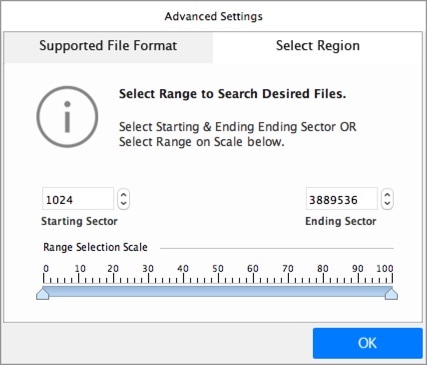The image size is (427, 365).
Task: Increment Ending Sector using the up arrow
Action: 387,195
